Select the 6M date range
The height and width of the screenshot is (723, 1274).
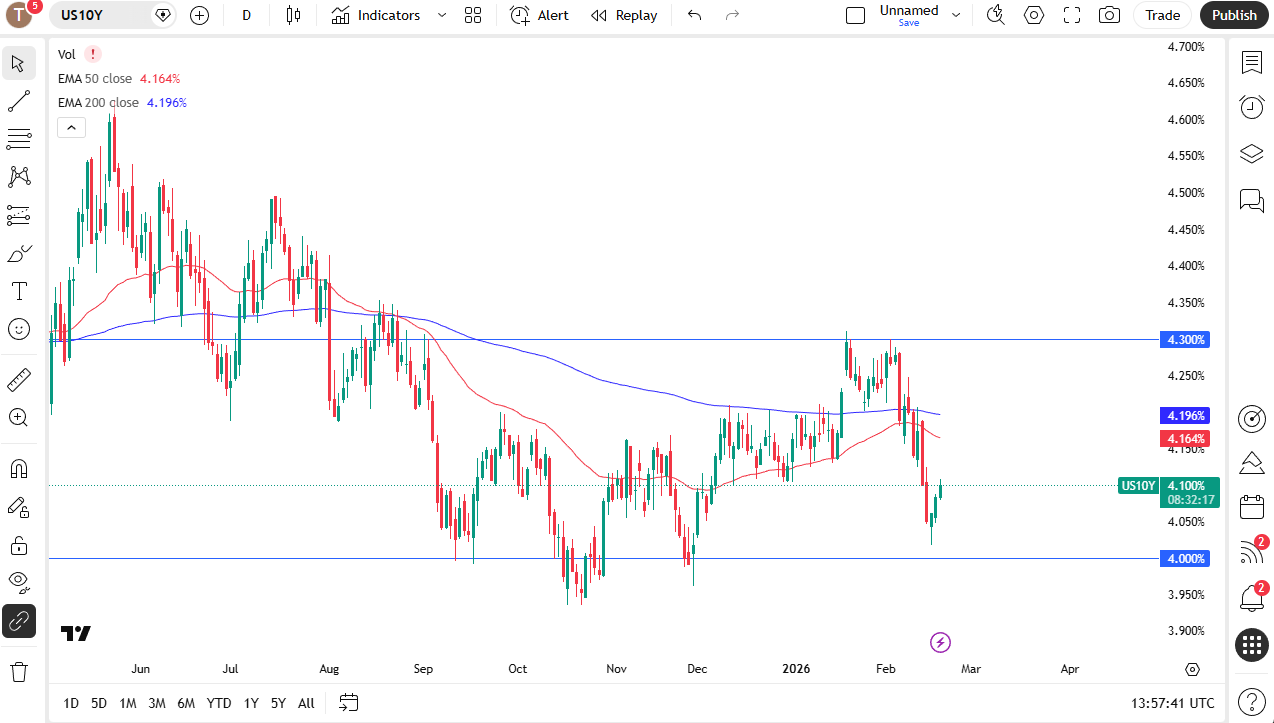[186, 703]
